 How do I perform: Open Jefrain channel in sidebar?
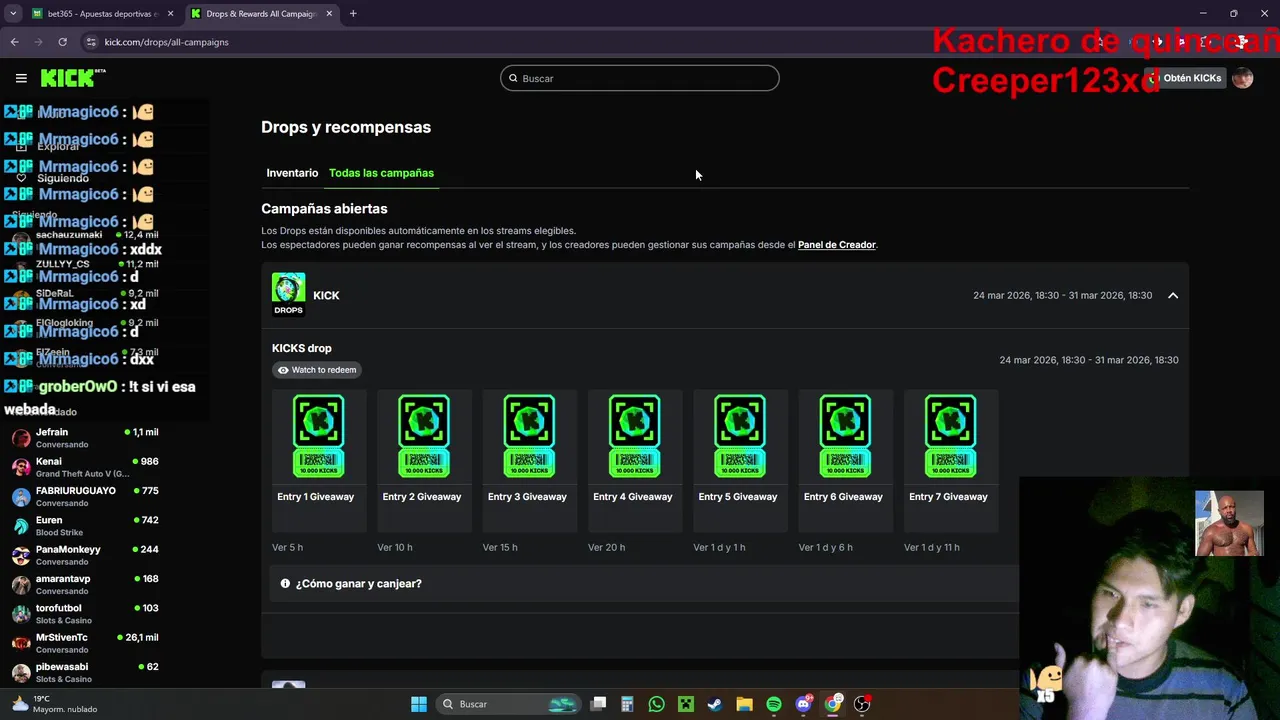pos(85,438)
